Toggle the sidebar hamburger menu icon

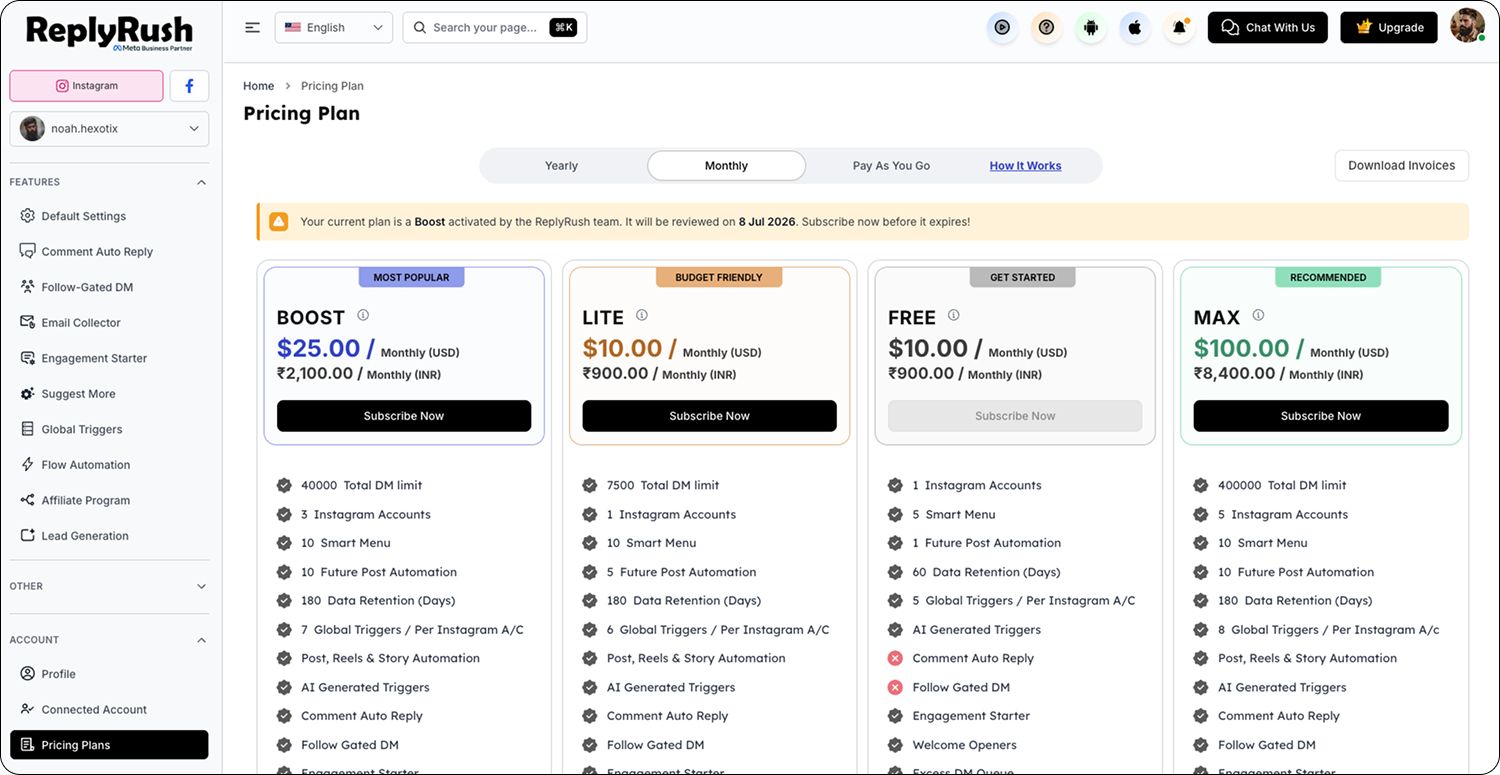click(252, 28)
